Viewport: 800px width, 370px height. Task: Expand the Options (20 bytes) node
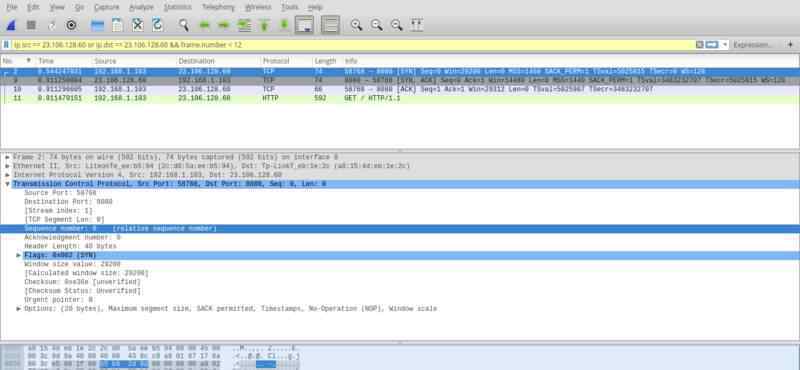[18, 309]
